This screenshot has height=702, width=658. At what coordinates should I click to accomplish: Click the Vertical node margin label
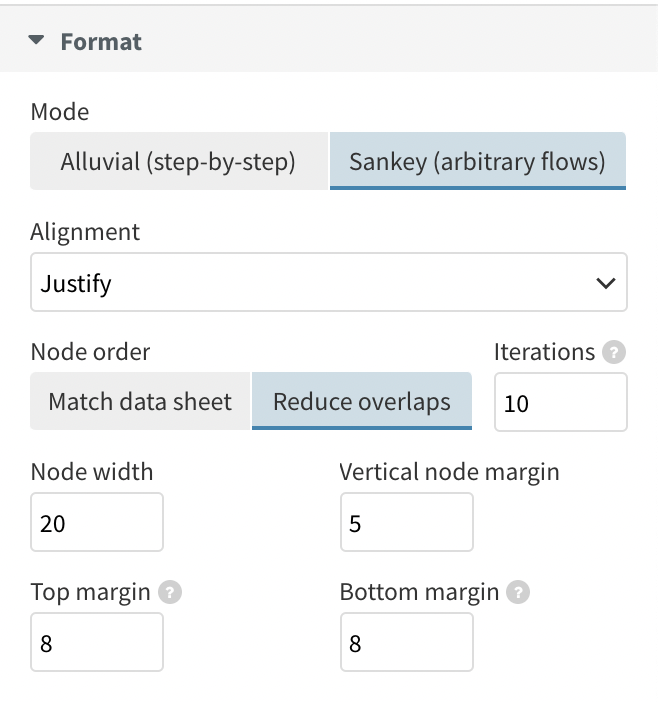coord(449,472)
